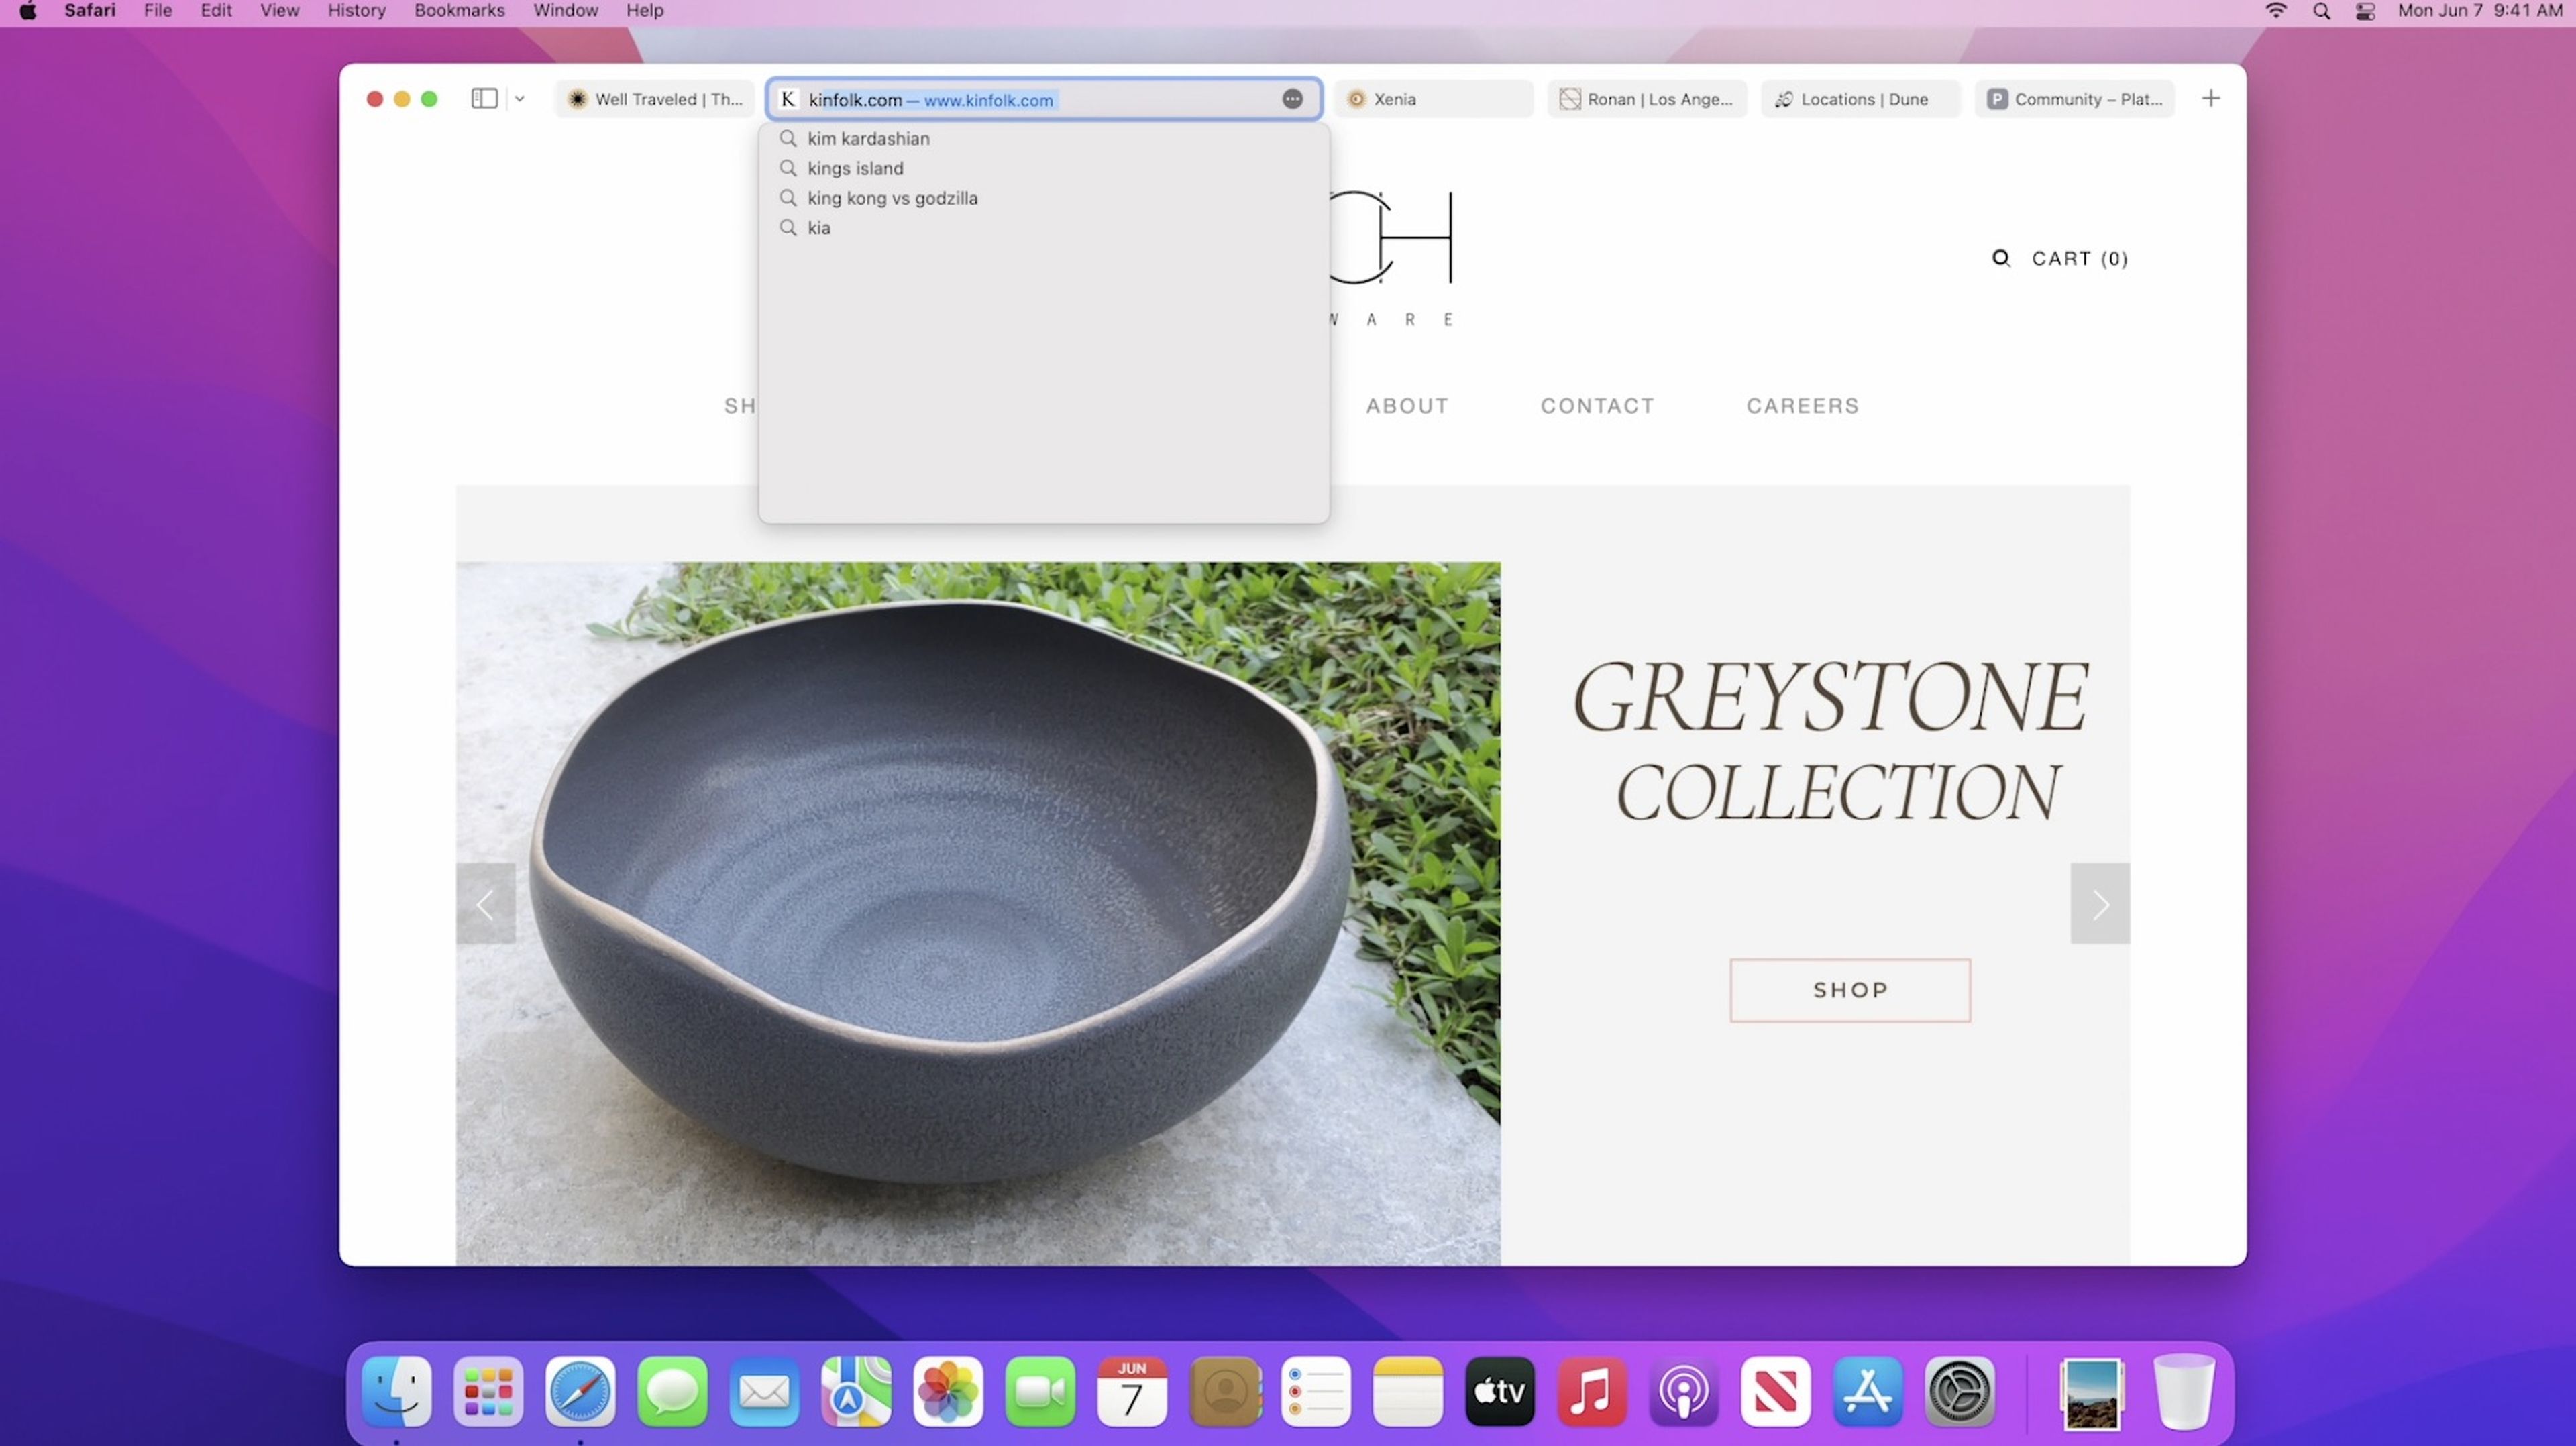This screenshot has width=2576, height=1446.
Task: Open Music app in Dock
Action: [1592, 1391]
